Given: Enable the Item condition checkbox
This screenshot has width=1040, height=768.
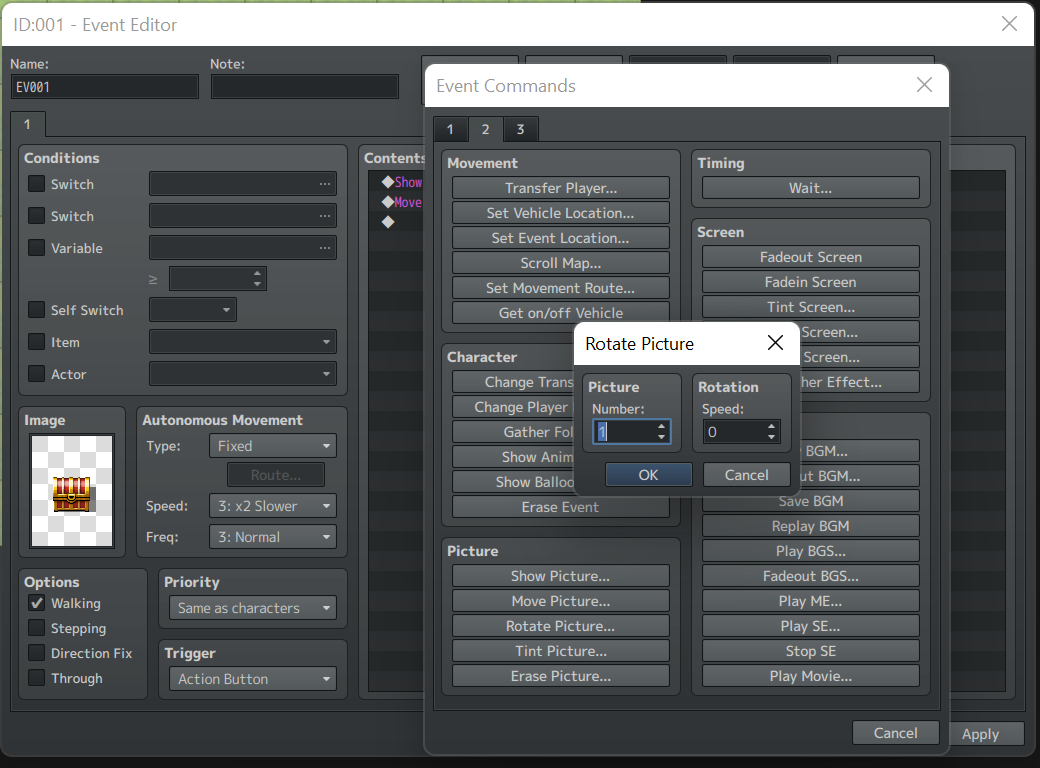Looking at the screenshot, I should pyautogui.click(x=36, y=342).
